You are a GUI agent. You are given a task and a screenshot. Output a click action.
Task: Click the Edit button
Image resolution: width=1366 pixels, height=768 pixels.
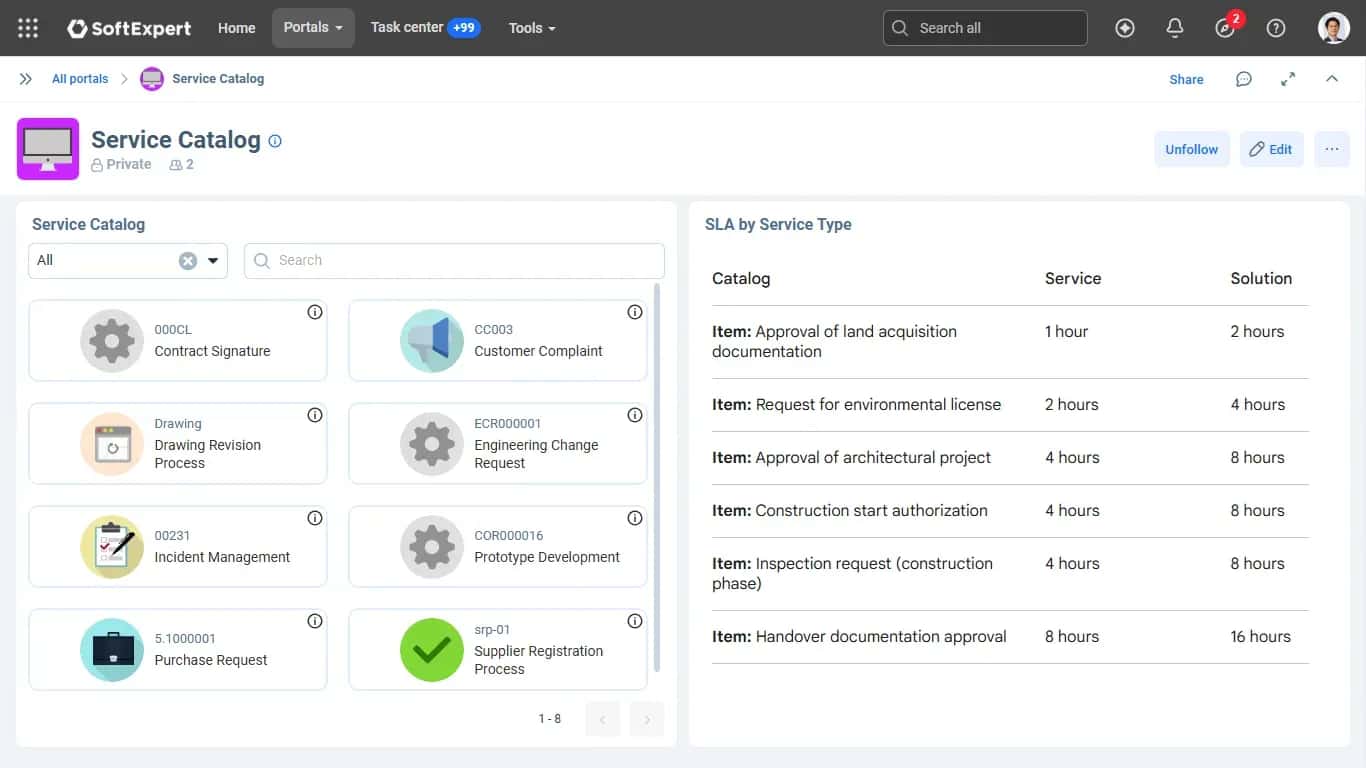1271,149
